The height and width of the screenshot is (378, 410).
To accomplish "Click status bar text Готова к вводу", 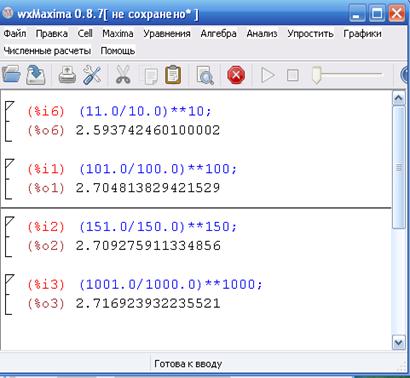I will [188, 364].
